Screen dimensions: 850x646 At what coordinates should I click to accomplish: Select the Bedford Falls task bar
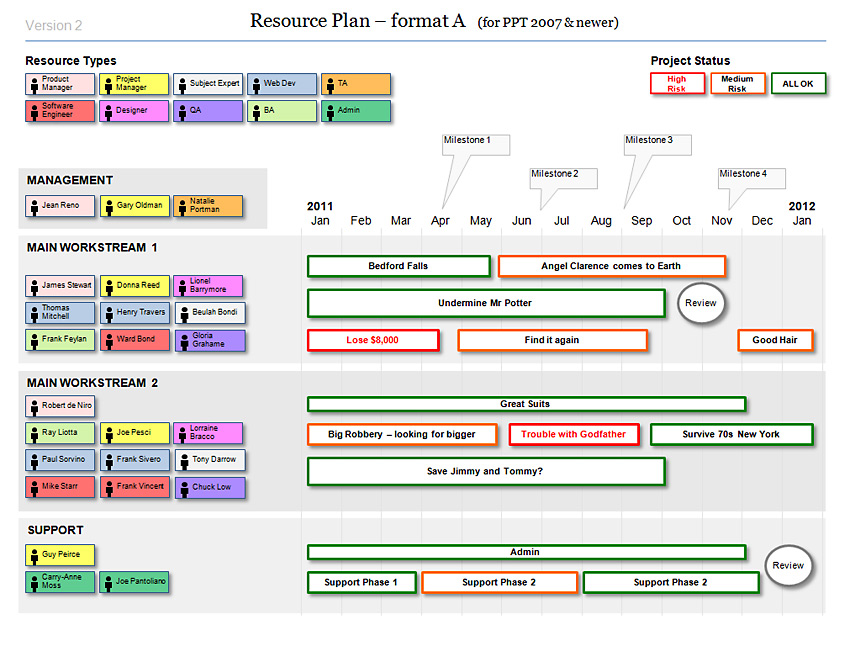(398, 266)
